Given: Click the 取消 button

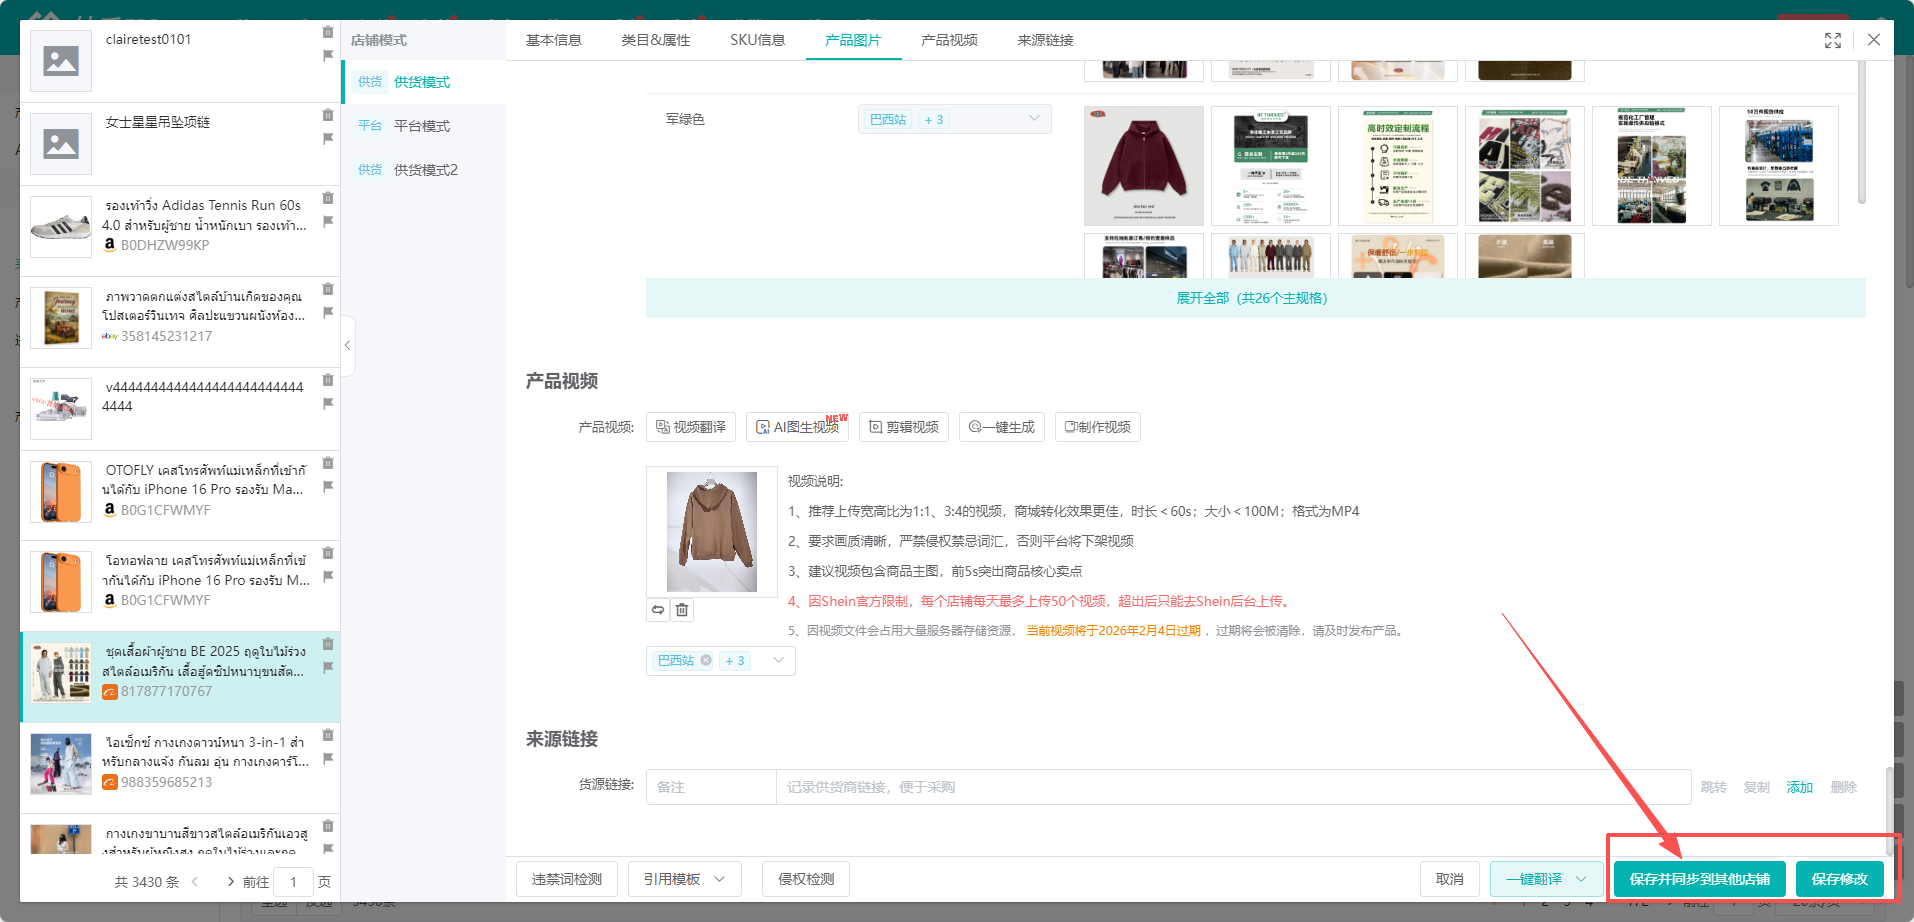Looking at the screenshot, I should coord(1450,879).
